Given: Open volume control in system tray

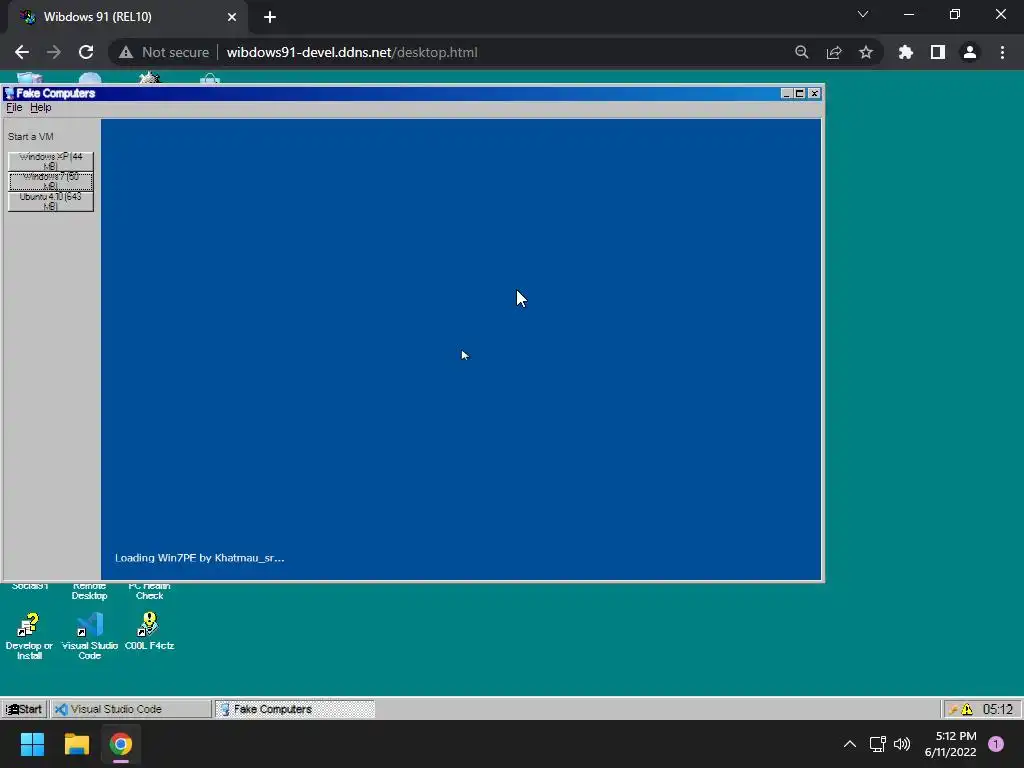Looking at the screenshot, I should click(x=902, y=744).
